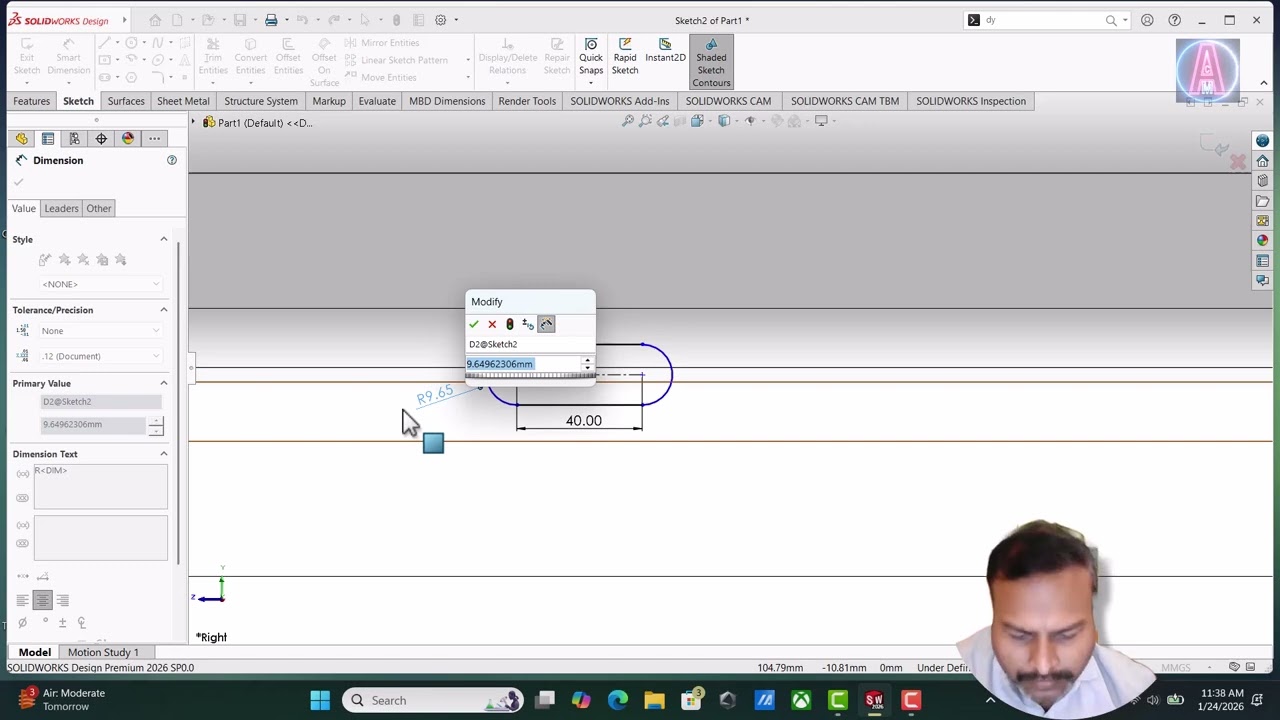Open the tolerance type None dropdown

[x=101, y=331]
